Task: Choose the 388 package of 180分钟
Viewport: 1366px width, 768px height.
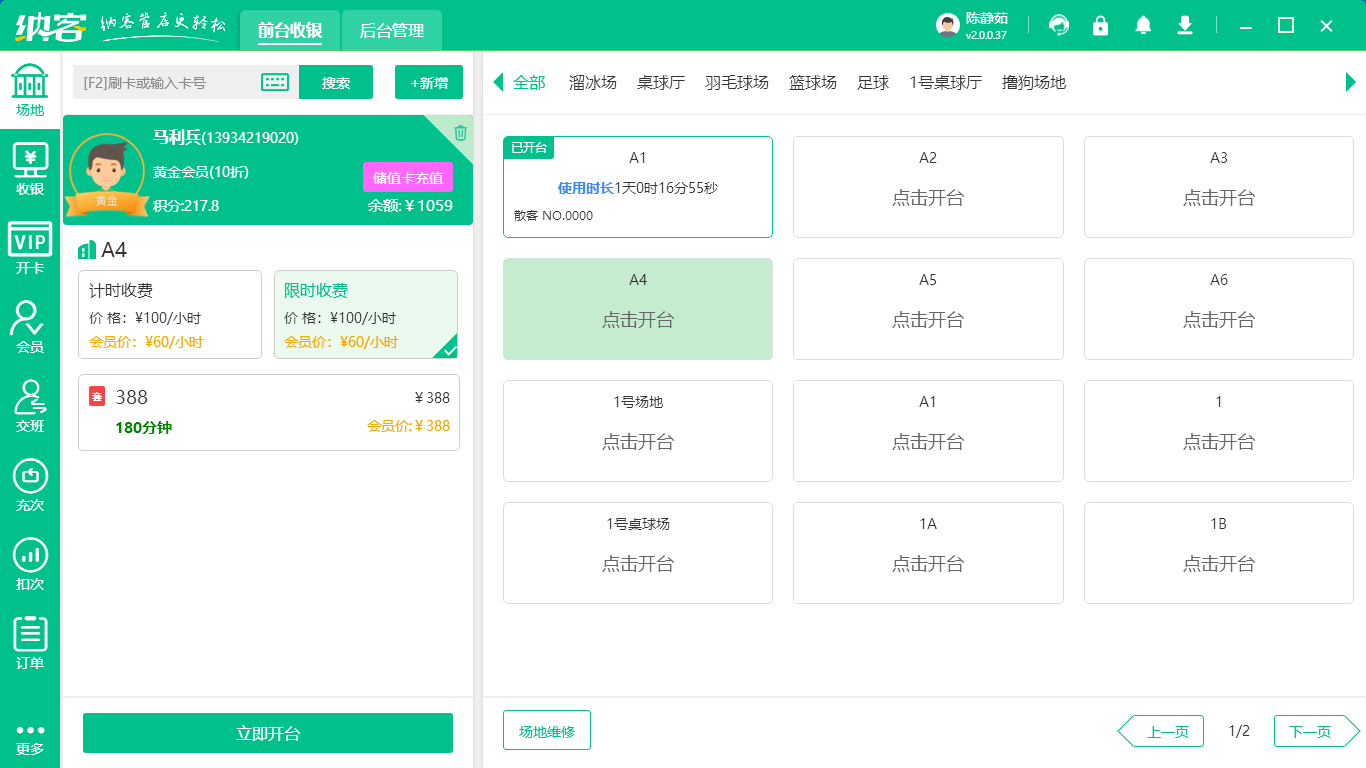Action: click(269, 412)
